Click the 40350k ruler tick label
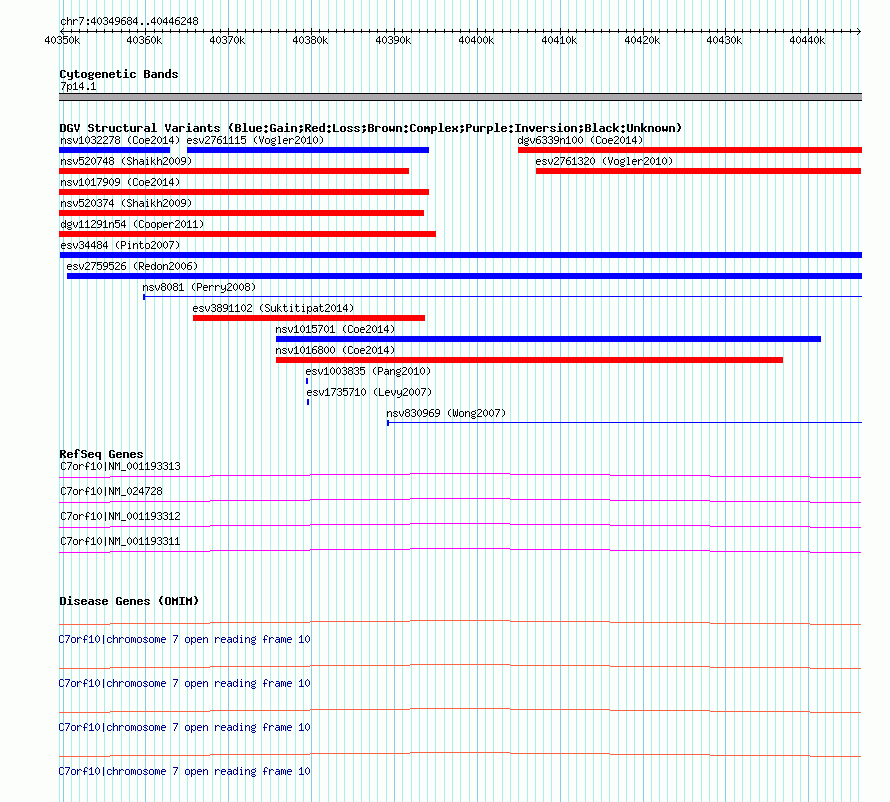Screen dimensions: 890x802 tap(62, 40)
